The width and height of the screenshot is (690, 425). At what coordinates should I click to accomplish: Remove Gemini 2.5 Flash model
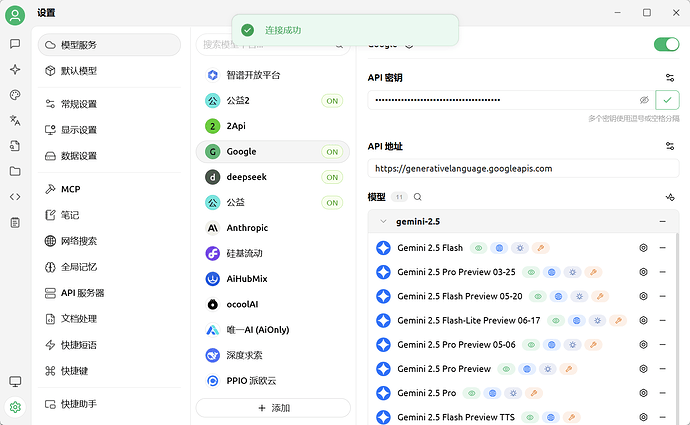[x=662, y=248]
